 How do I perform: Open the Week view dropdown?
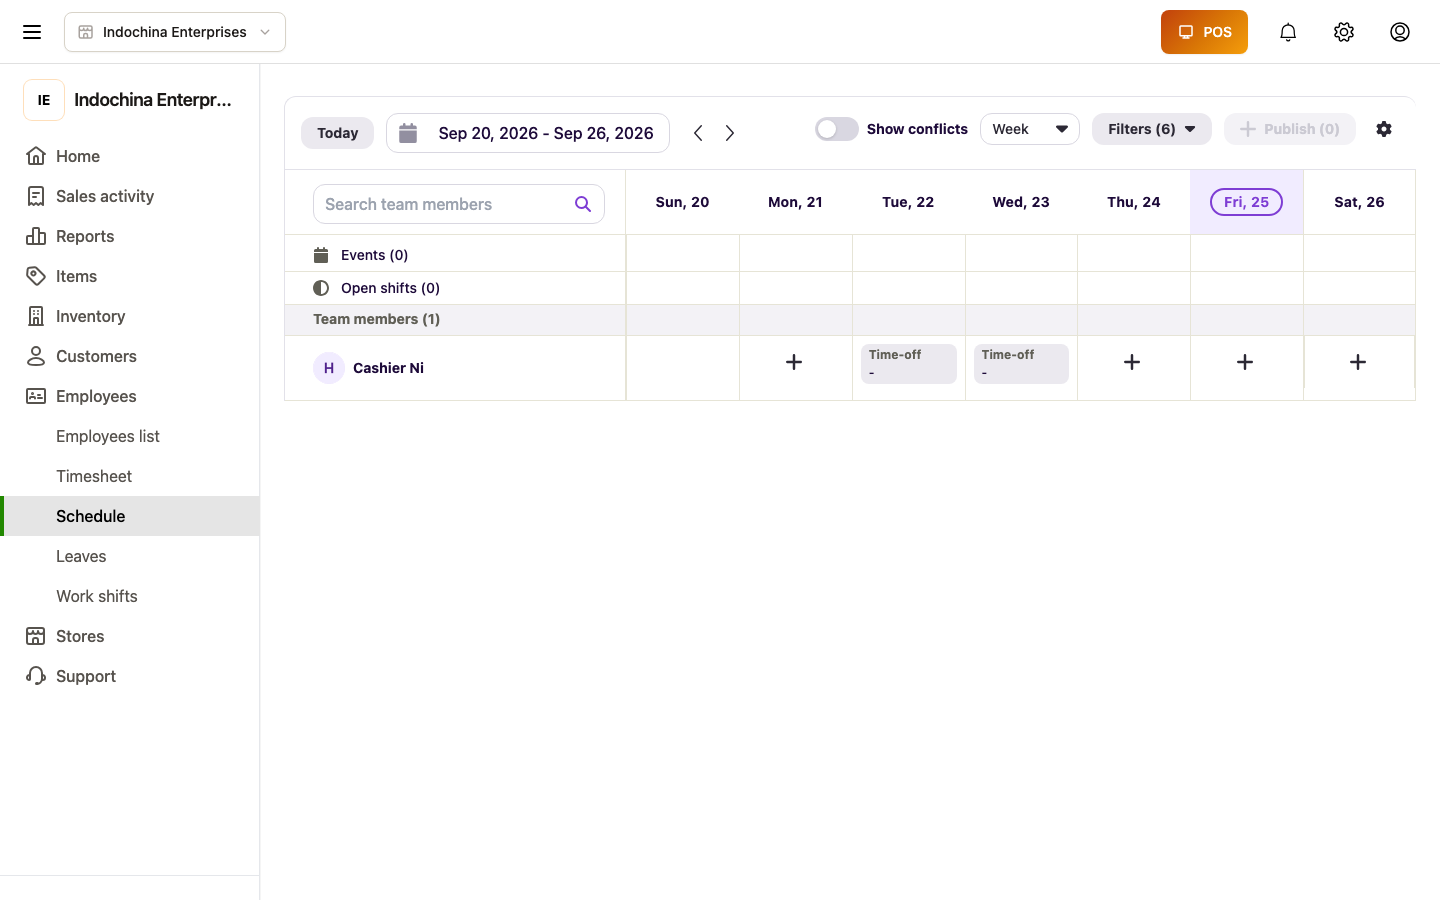click(1030, 129)
